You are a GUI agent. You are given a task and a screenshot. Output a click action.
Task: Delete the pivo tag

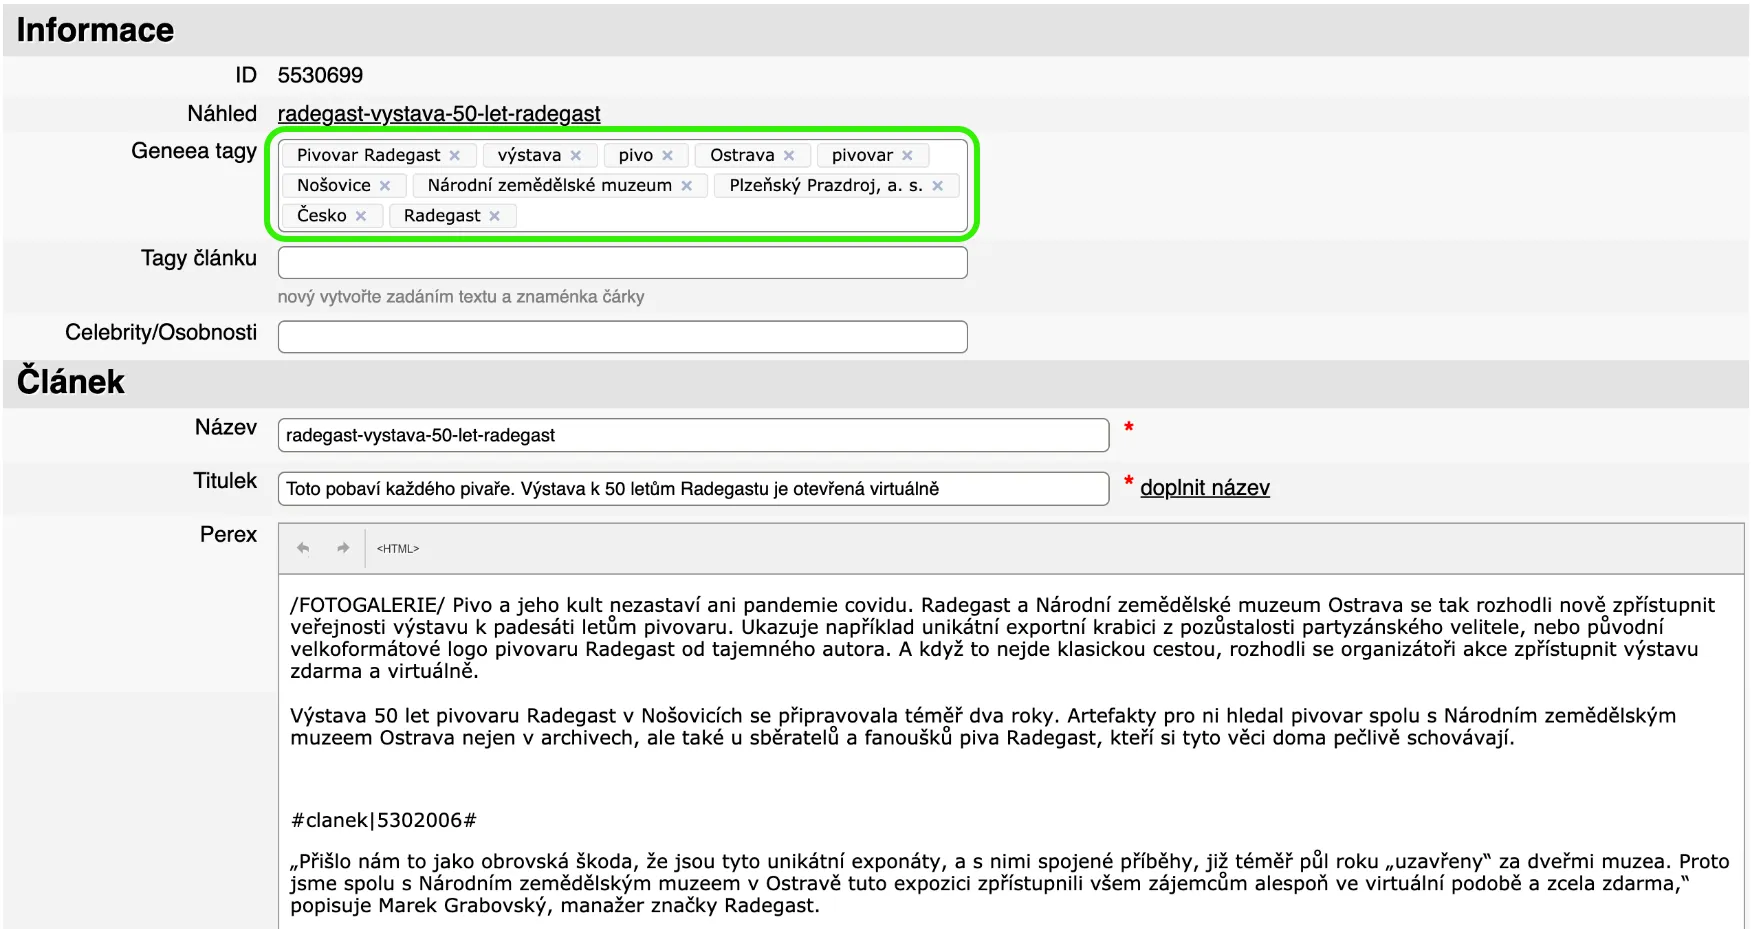[668, 156]
